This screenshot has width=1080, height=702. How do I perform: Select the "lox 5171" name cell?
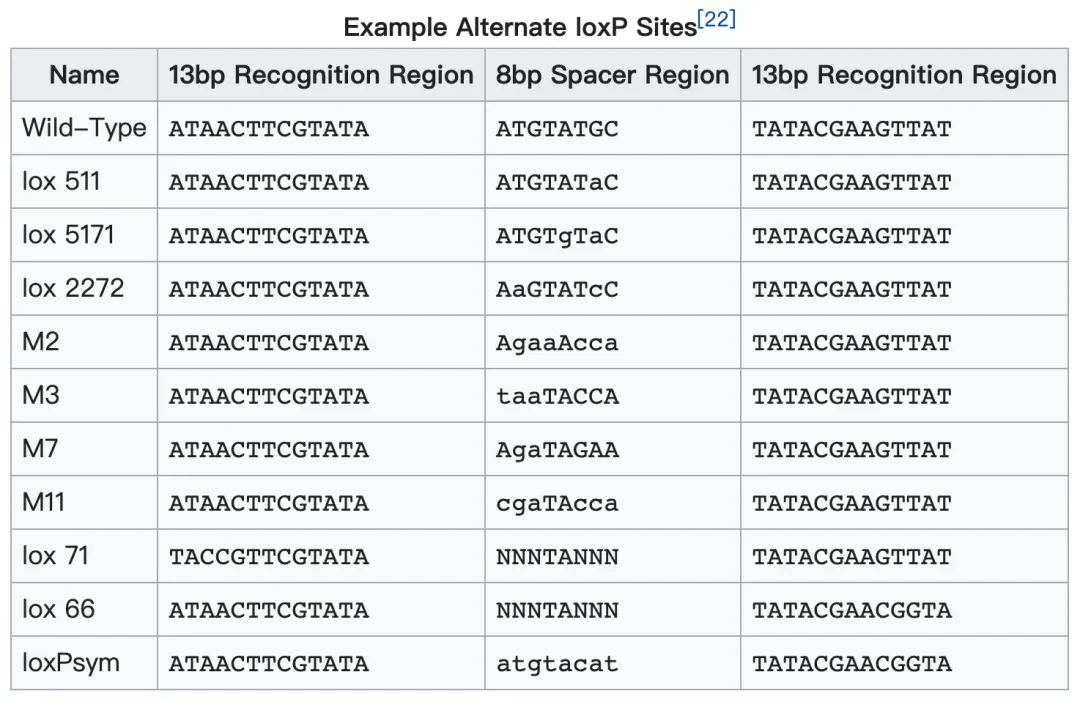click(x=68, y=235)
